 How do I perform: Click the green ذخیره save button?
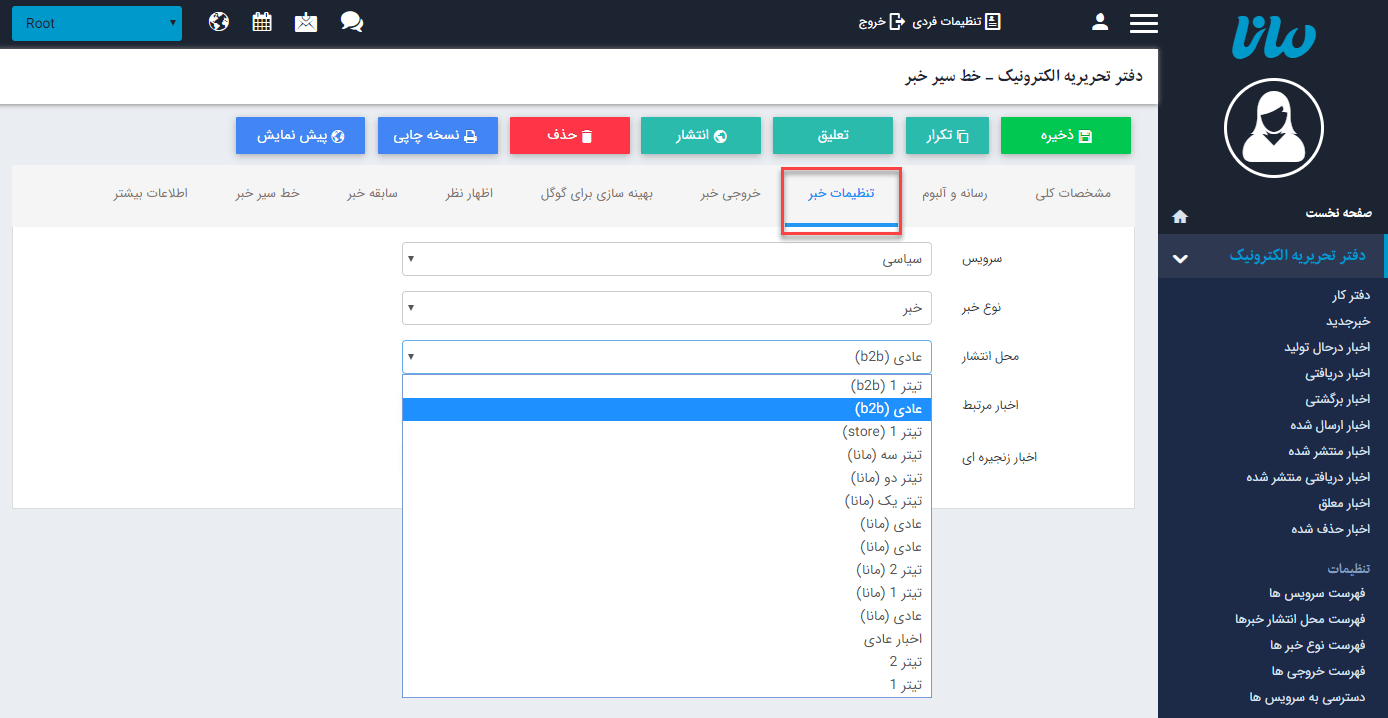[x=1065, y=135]
